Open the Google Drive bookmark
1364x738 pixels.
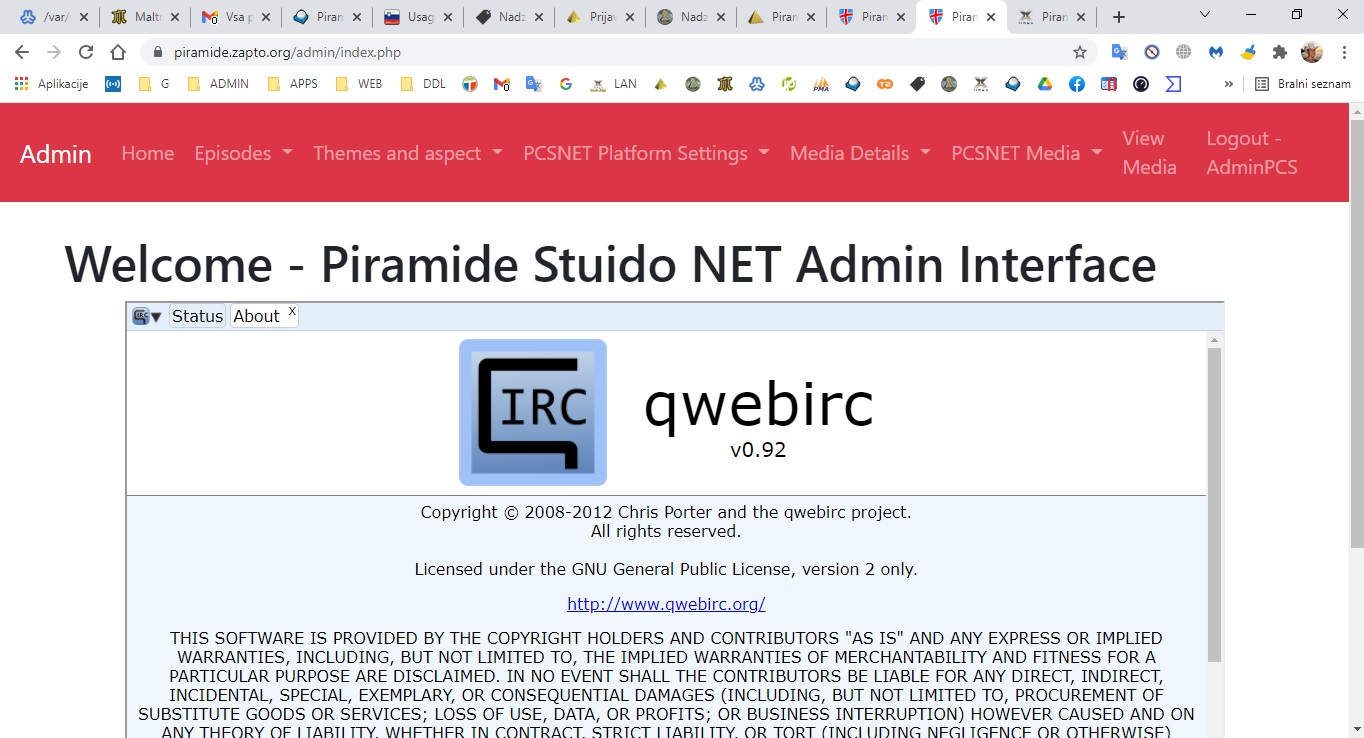1045,84
